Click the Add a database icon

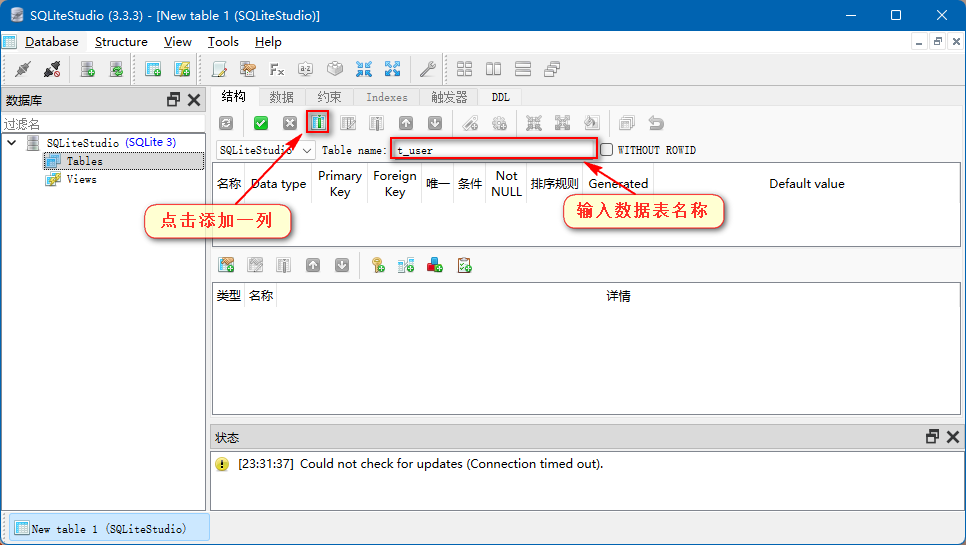[x=87, y=69]
